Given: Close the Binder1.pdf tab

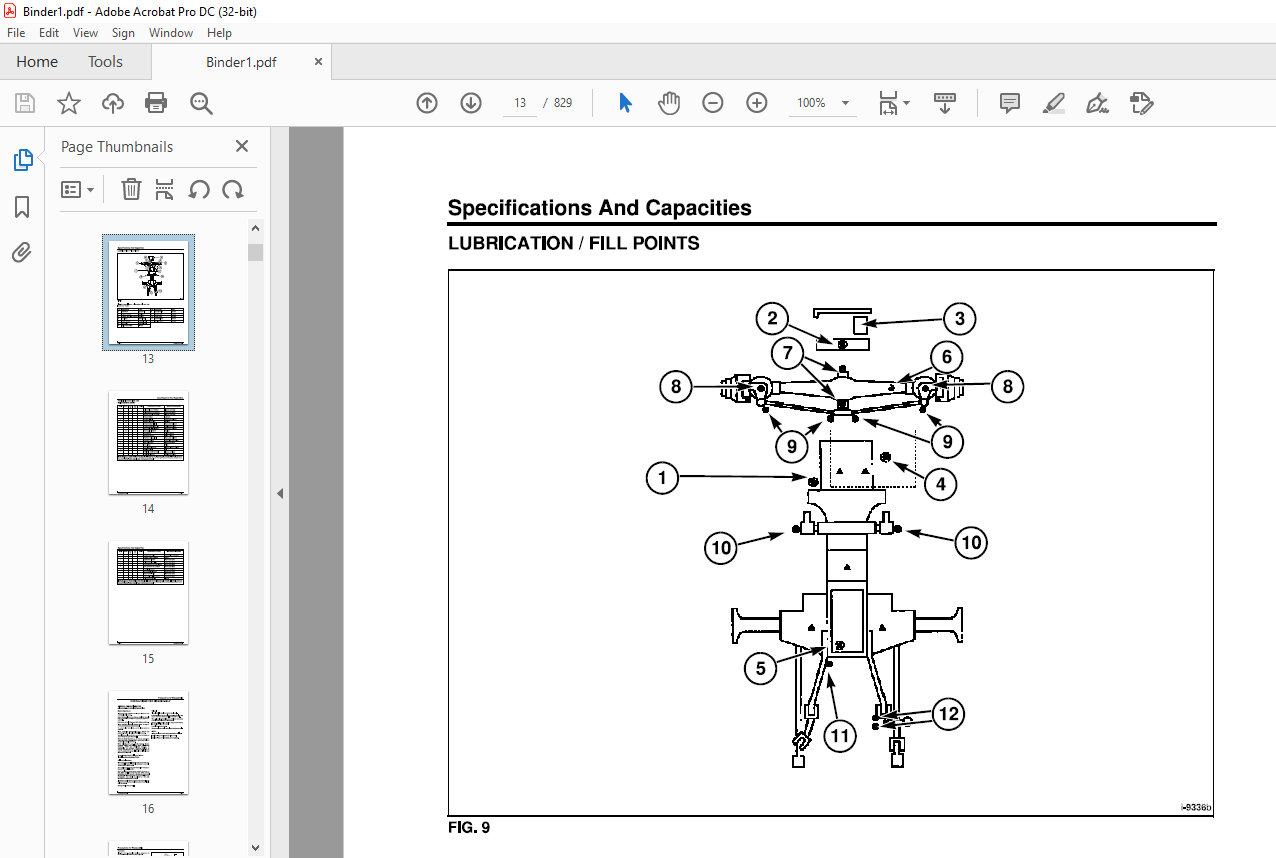Looking at the screenshot, I should click(x=319, y=62).
